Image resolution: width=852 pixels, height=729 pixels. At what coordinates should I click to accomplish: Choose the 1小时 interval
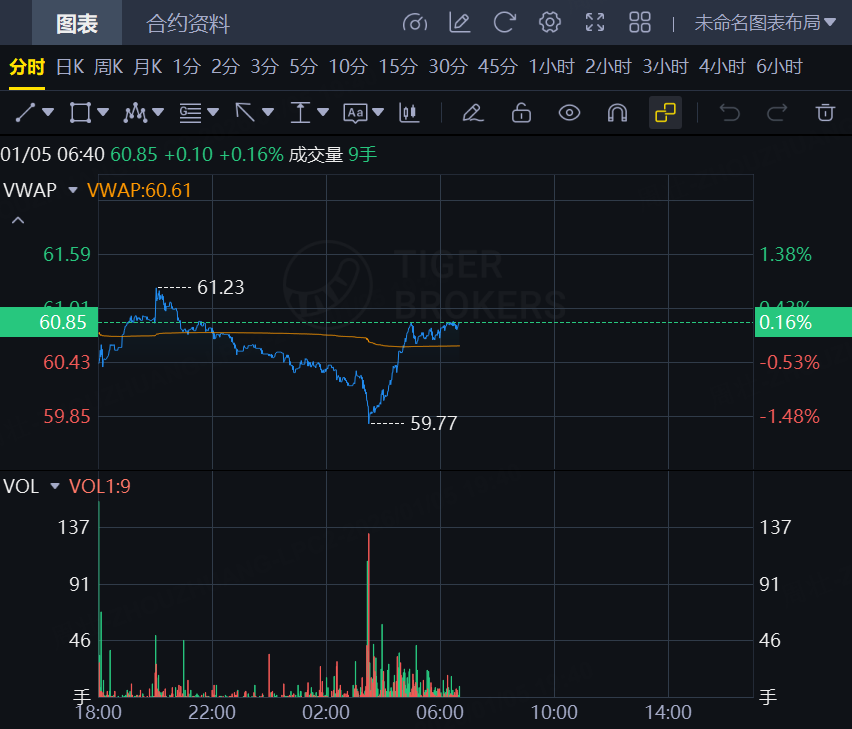click(x=552, y=67)
